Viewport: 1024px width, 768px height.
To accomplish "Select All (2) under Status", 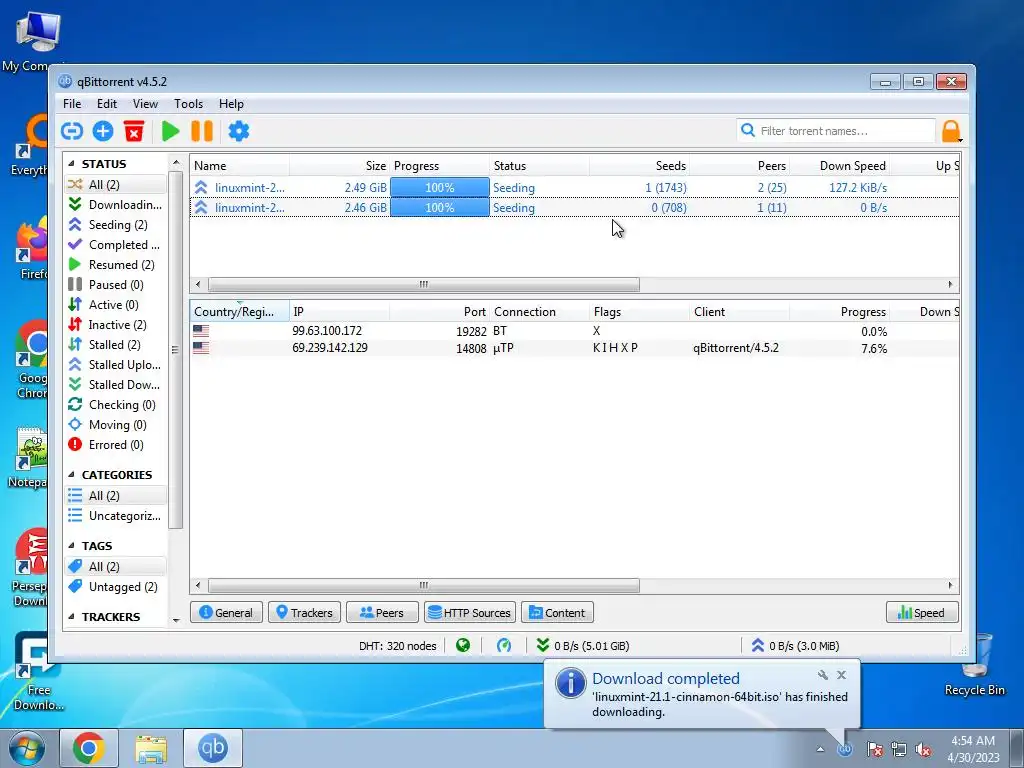I will tap(116, 185).
